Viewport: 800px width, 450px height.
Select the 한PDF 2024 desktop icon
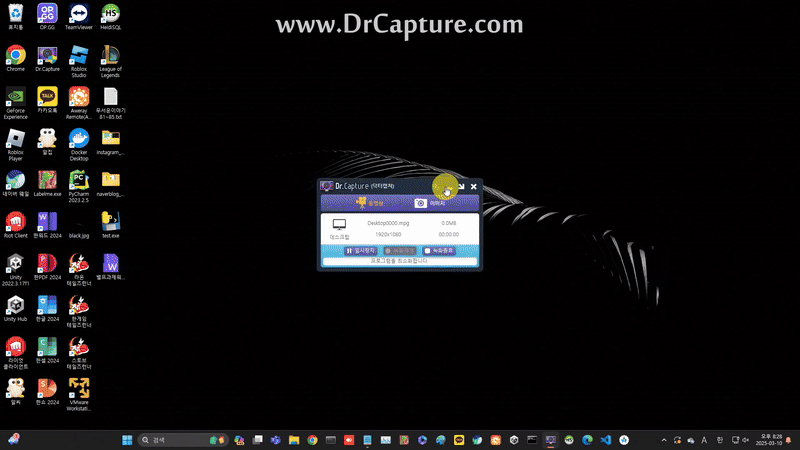[x=47, y=267]
